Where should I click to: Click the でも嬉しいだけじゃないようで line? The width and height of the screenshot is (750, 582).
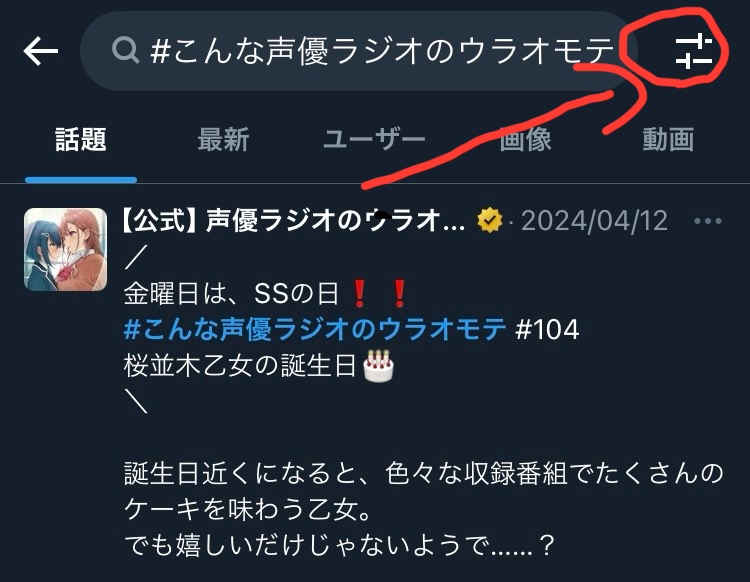(x=339, y=545)
